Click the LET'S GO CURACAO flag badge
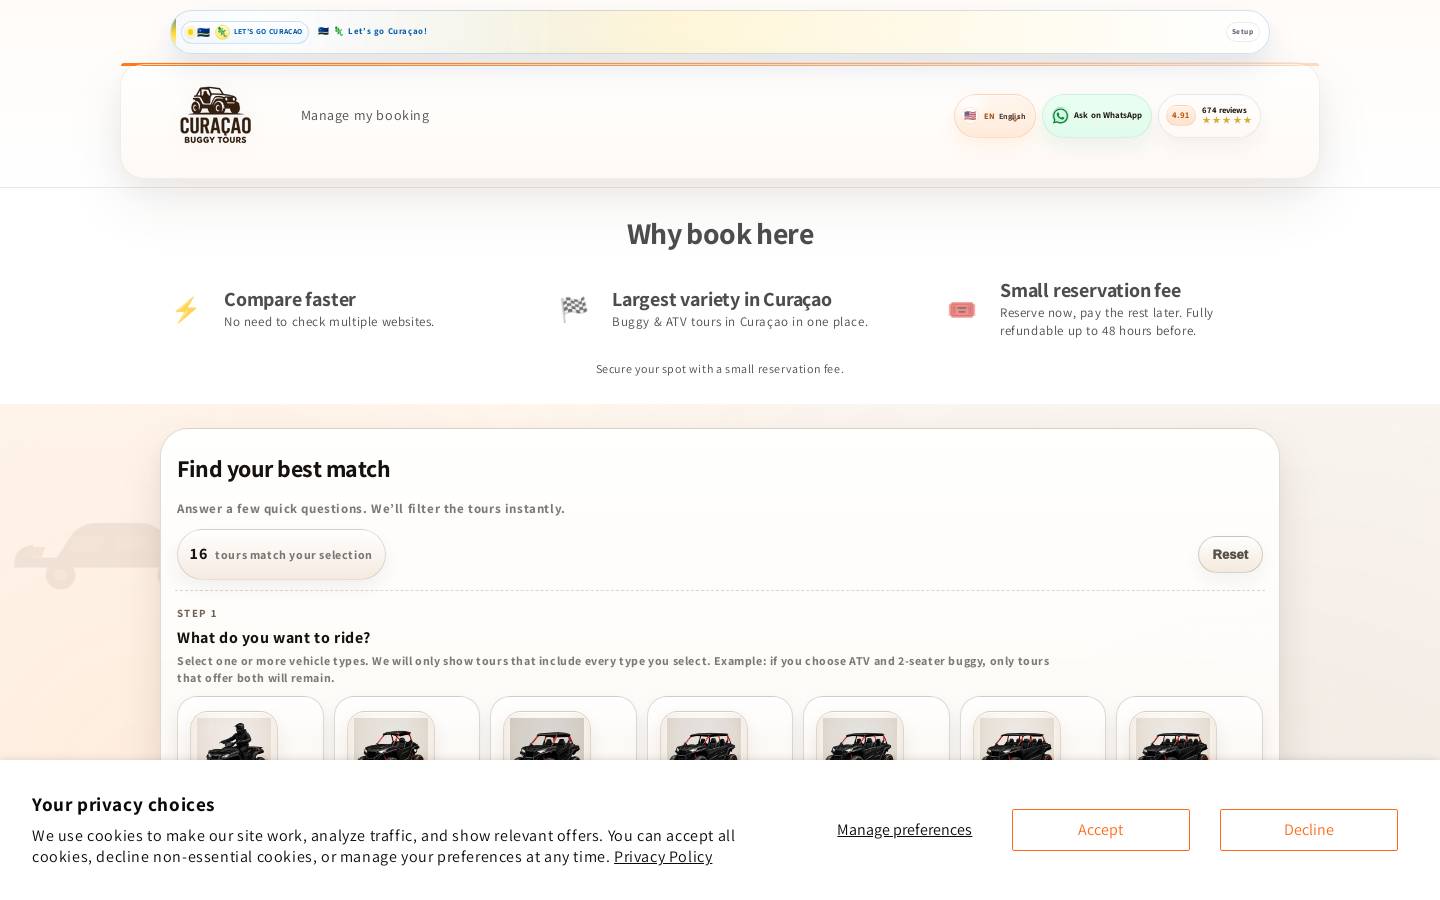Image resolution: width=1440 pixels, height=900 pixels. tap(245, 32)
